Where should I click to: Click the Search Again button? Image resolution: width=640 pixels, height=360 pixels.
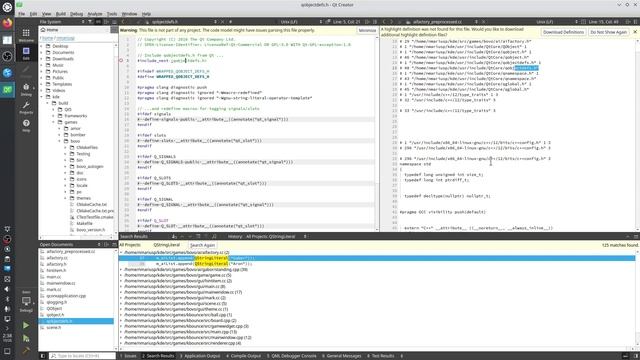(x=202, y=245)
